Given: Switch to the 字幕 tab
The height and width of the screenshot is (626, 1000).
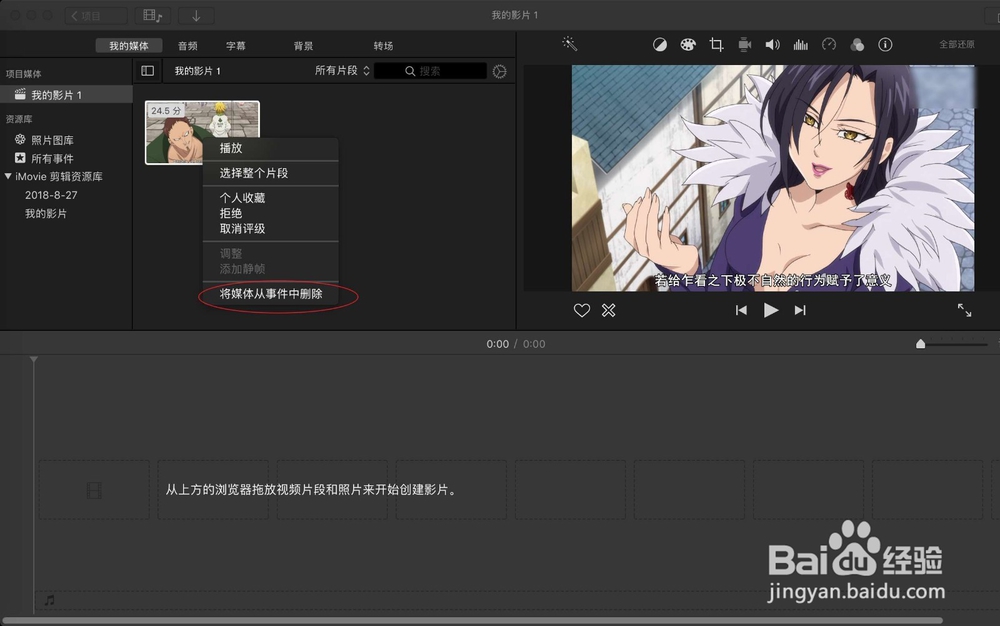Looking at the screenshot, I should click(236, 46).
